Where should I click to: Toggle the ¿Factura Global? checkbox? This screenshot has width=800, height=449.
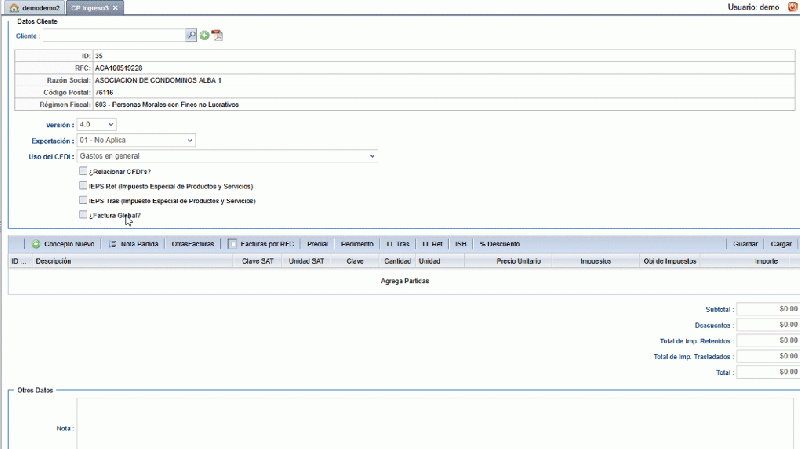[x=84, y=214]
